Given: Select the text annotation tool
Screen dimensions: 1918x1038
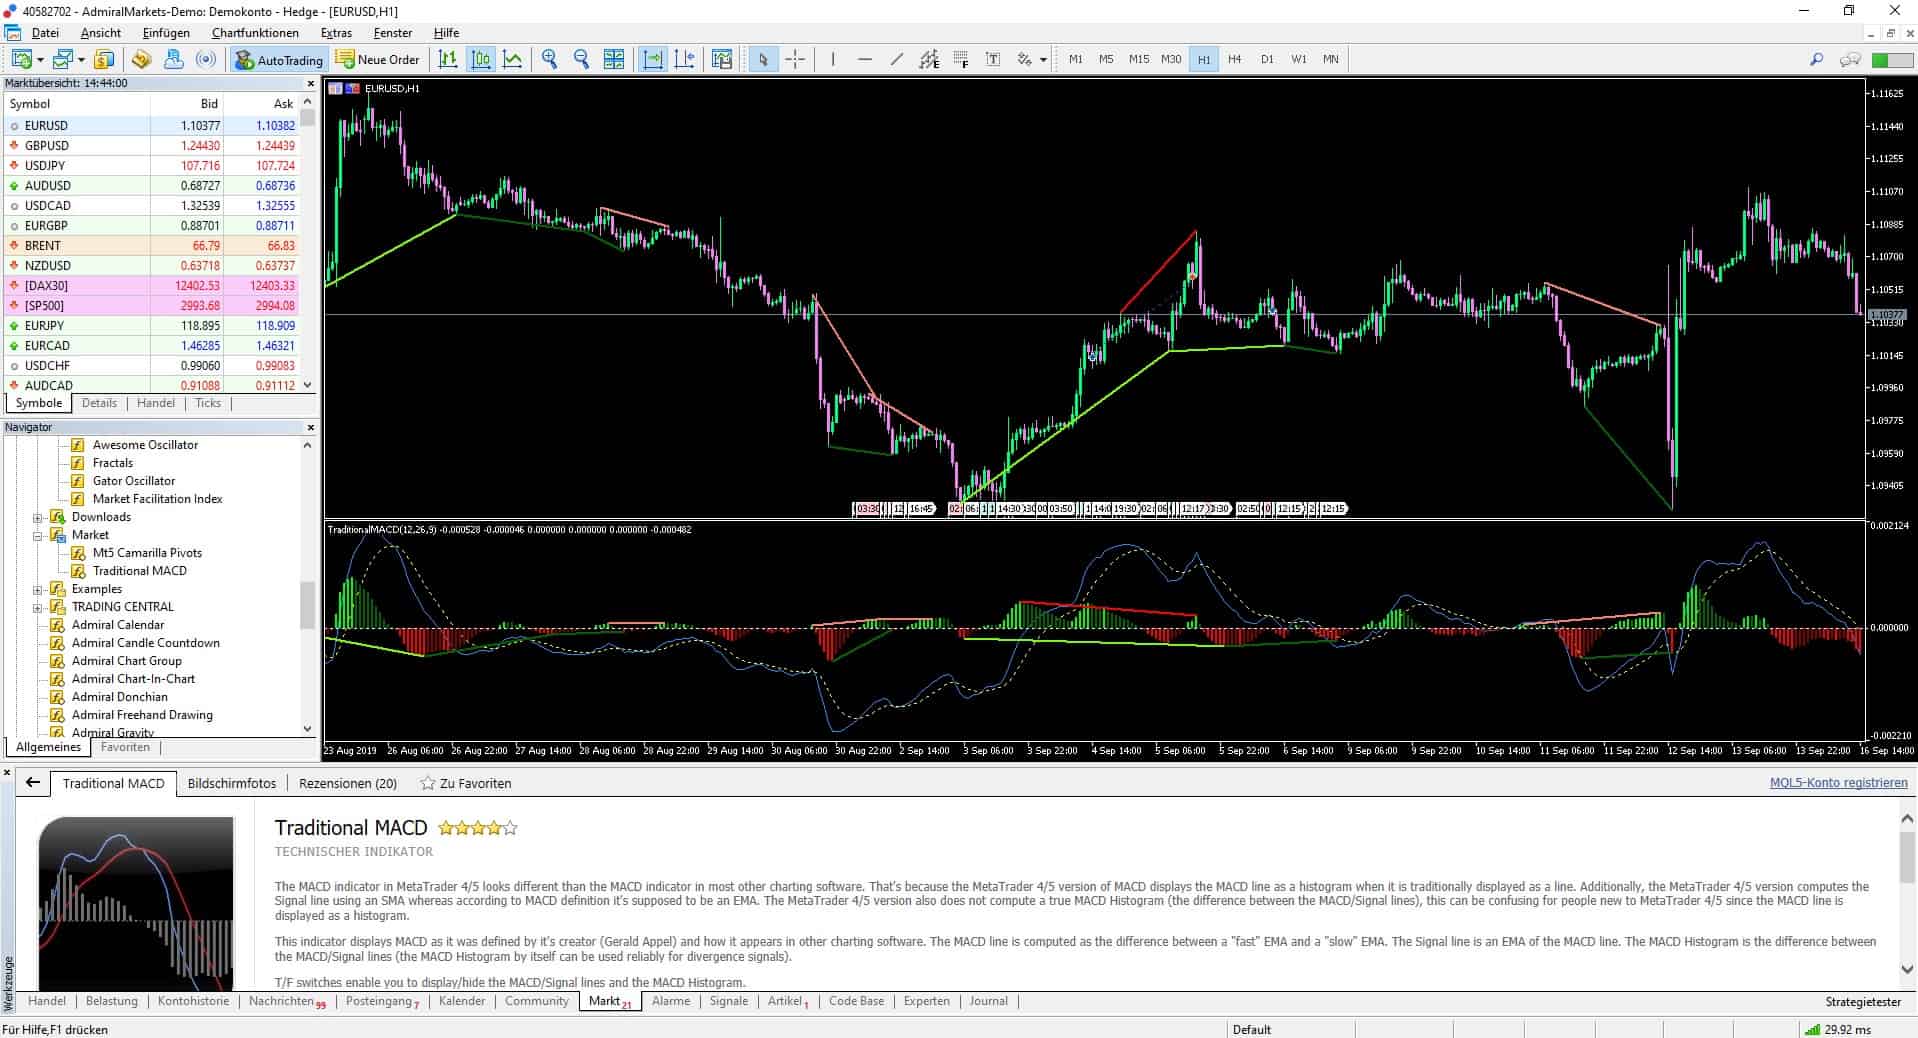Looking at the screenshot, I should pos(993,59).
